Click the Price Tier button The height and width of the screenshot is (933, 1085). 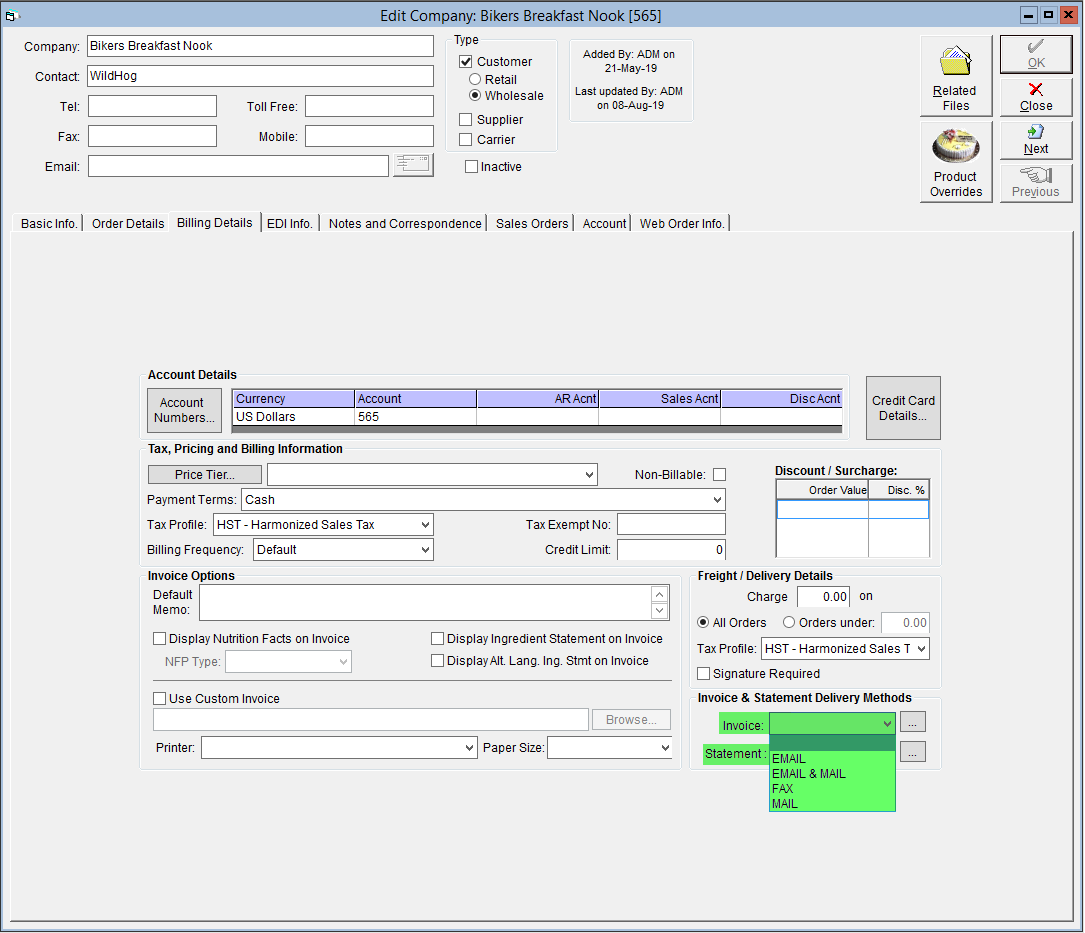pos(205,474)
